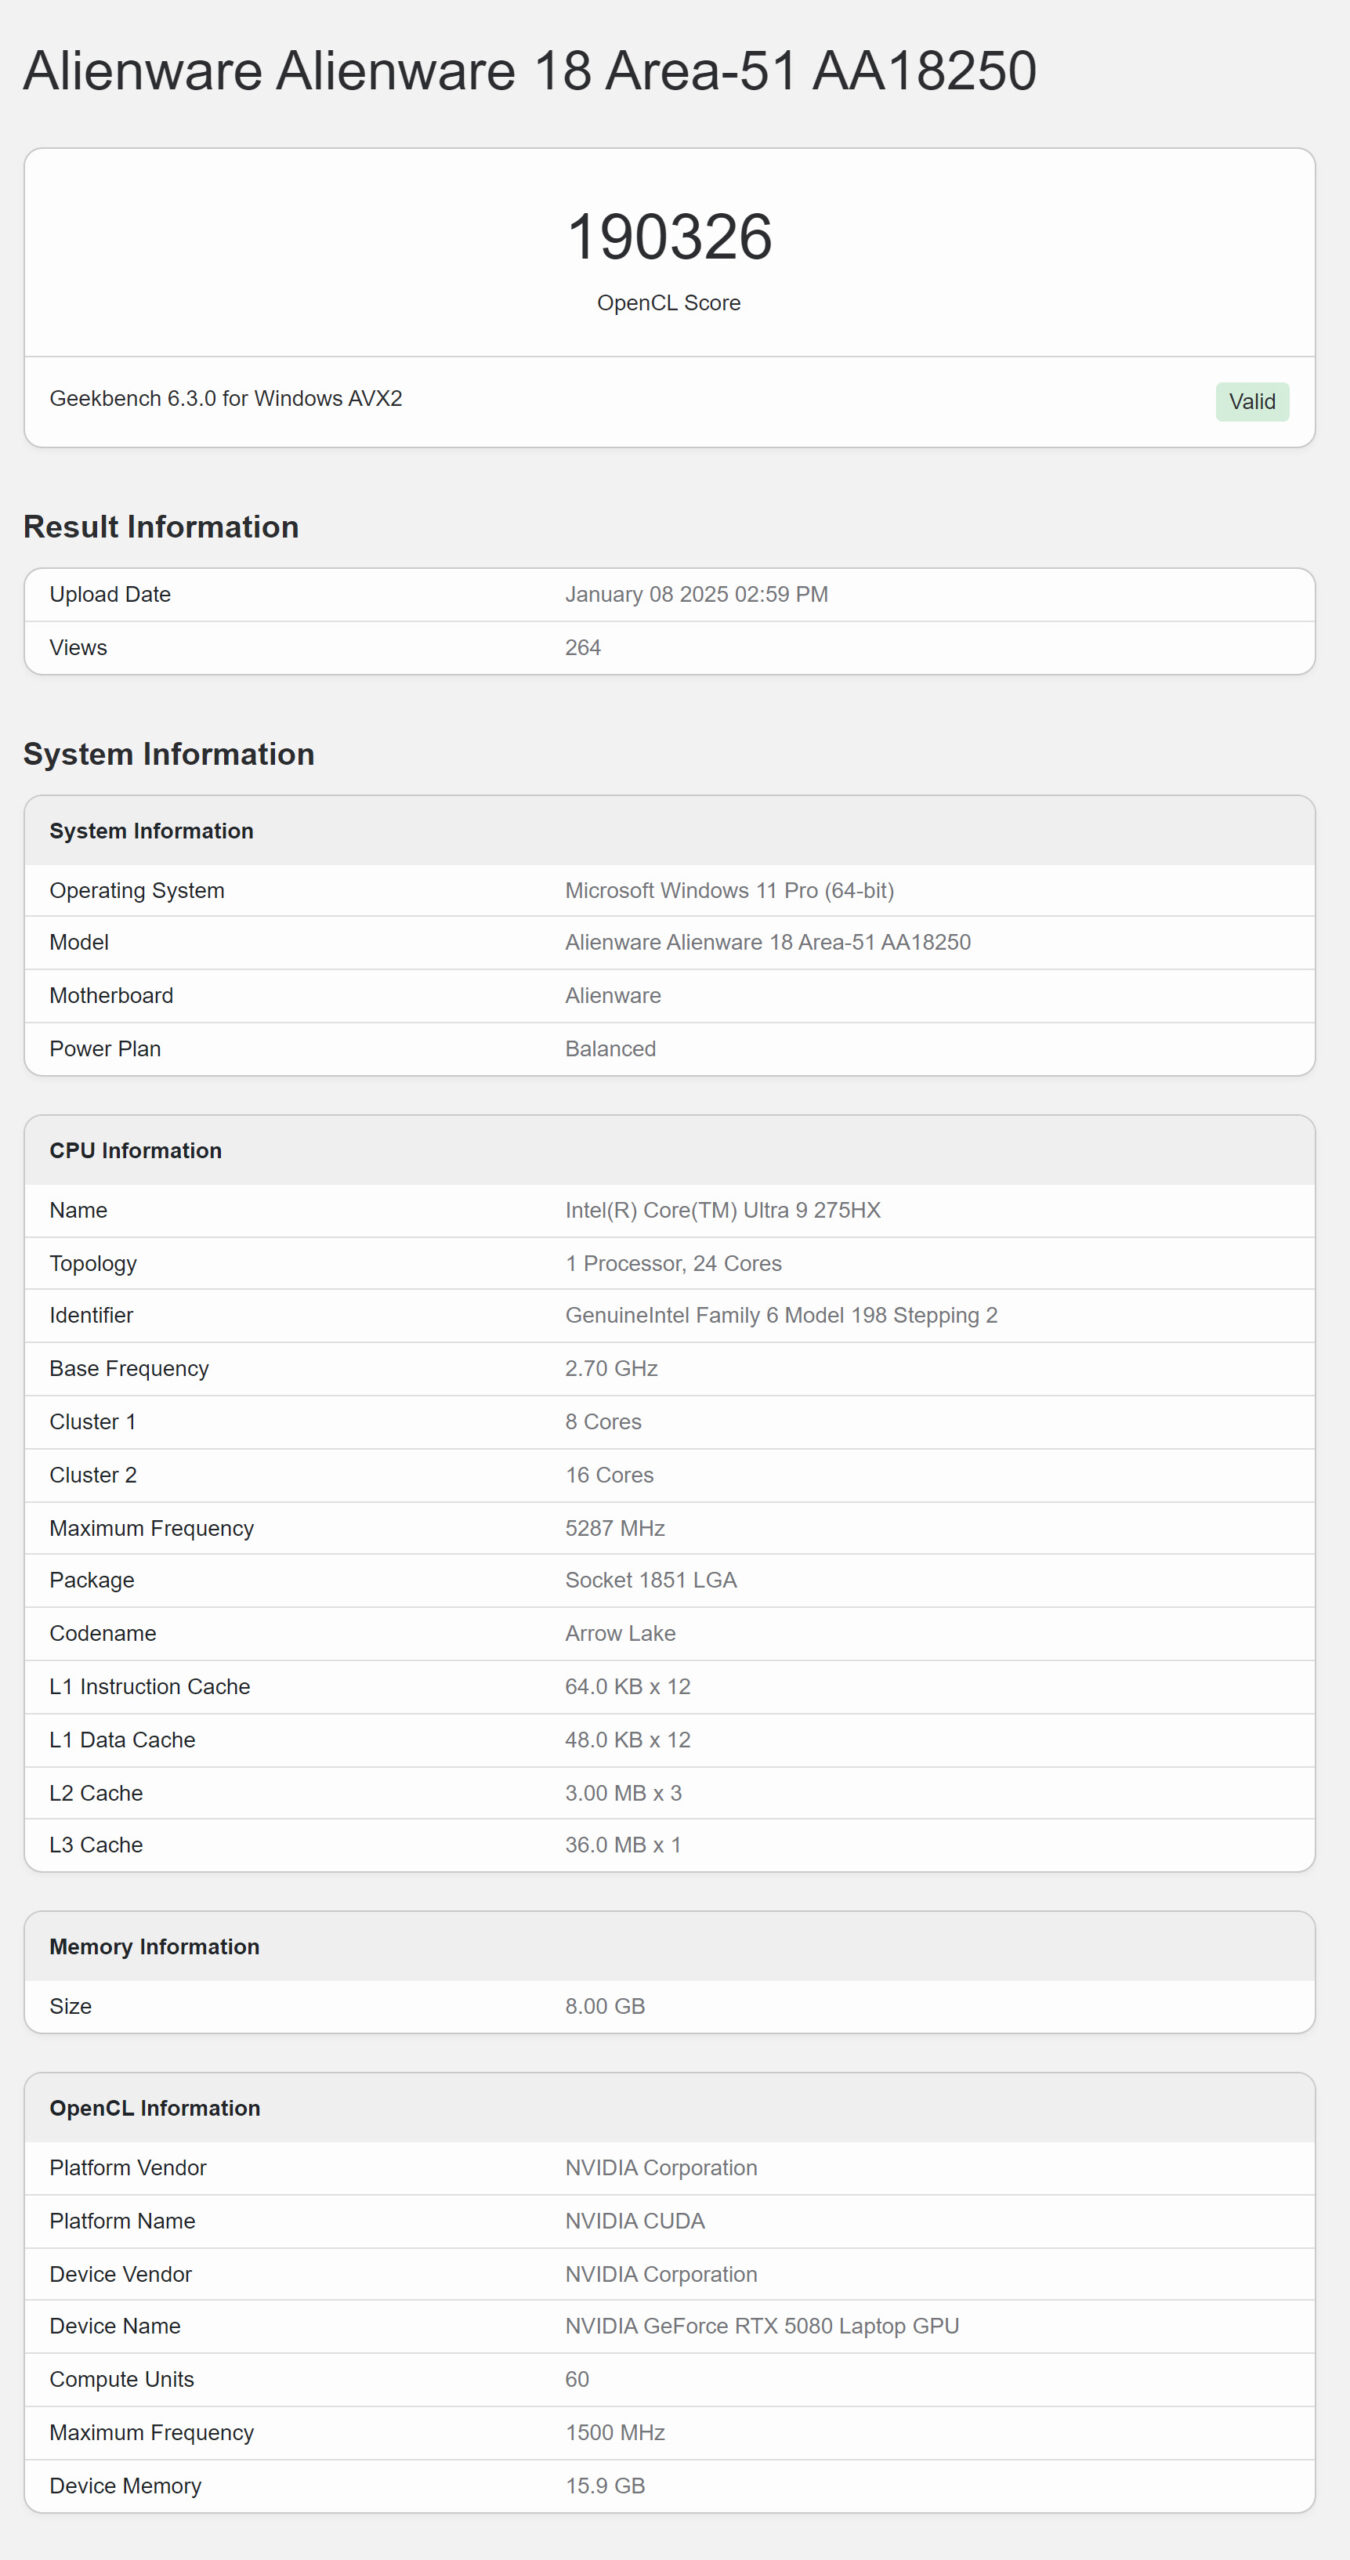
Task: Click the 'Platform Name' row label
Action: pos(123,2221)
